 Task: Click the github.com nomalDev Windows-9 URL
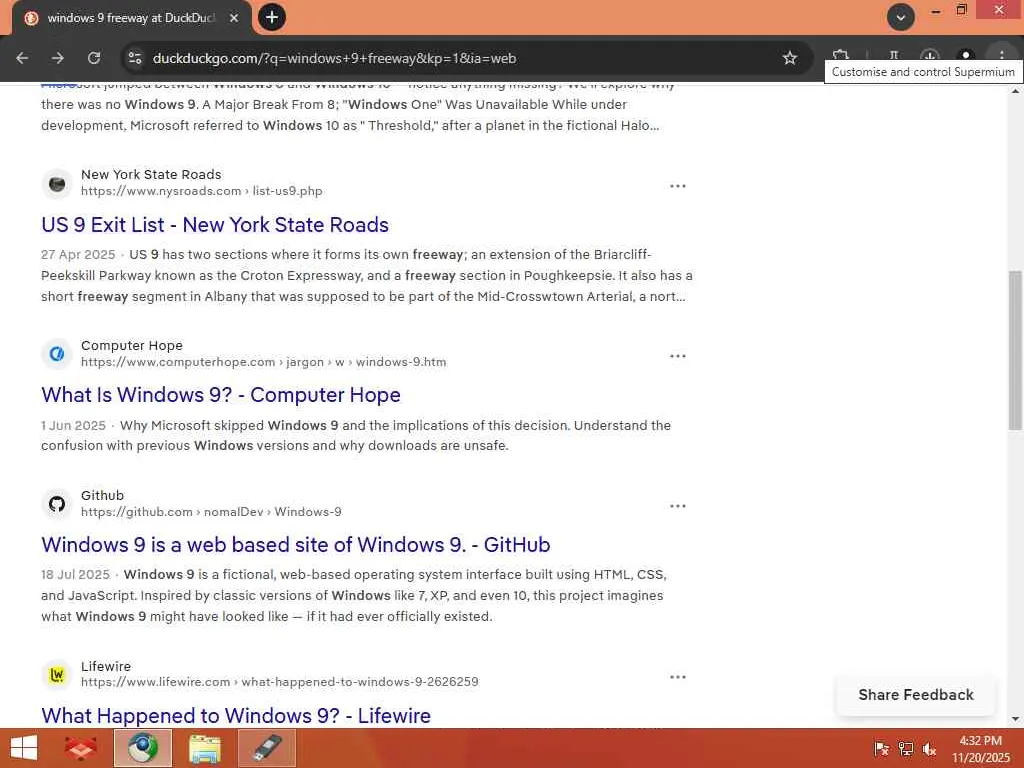211,512
